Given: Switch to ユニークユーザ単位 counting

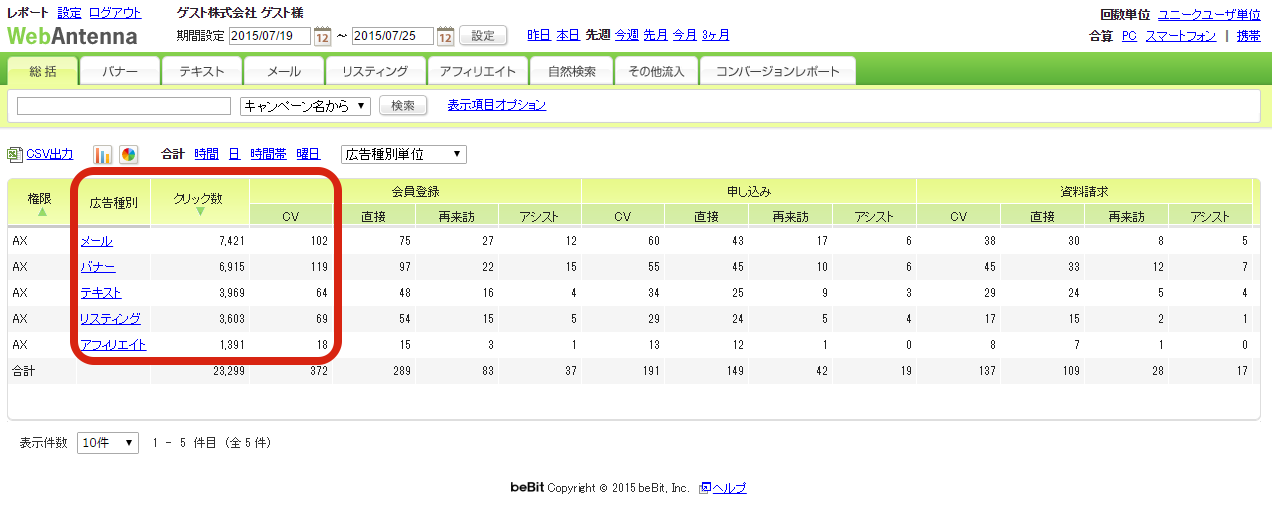Looking at the screenshot, I should click(x=1208, y=14).
